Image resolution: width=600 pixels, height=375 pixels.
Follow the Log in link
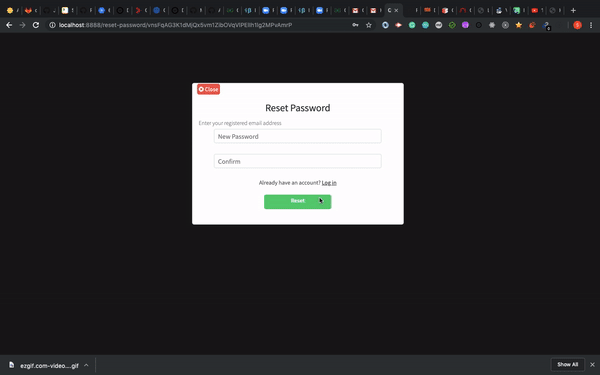point(329,183)
